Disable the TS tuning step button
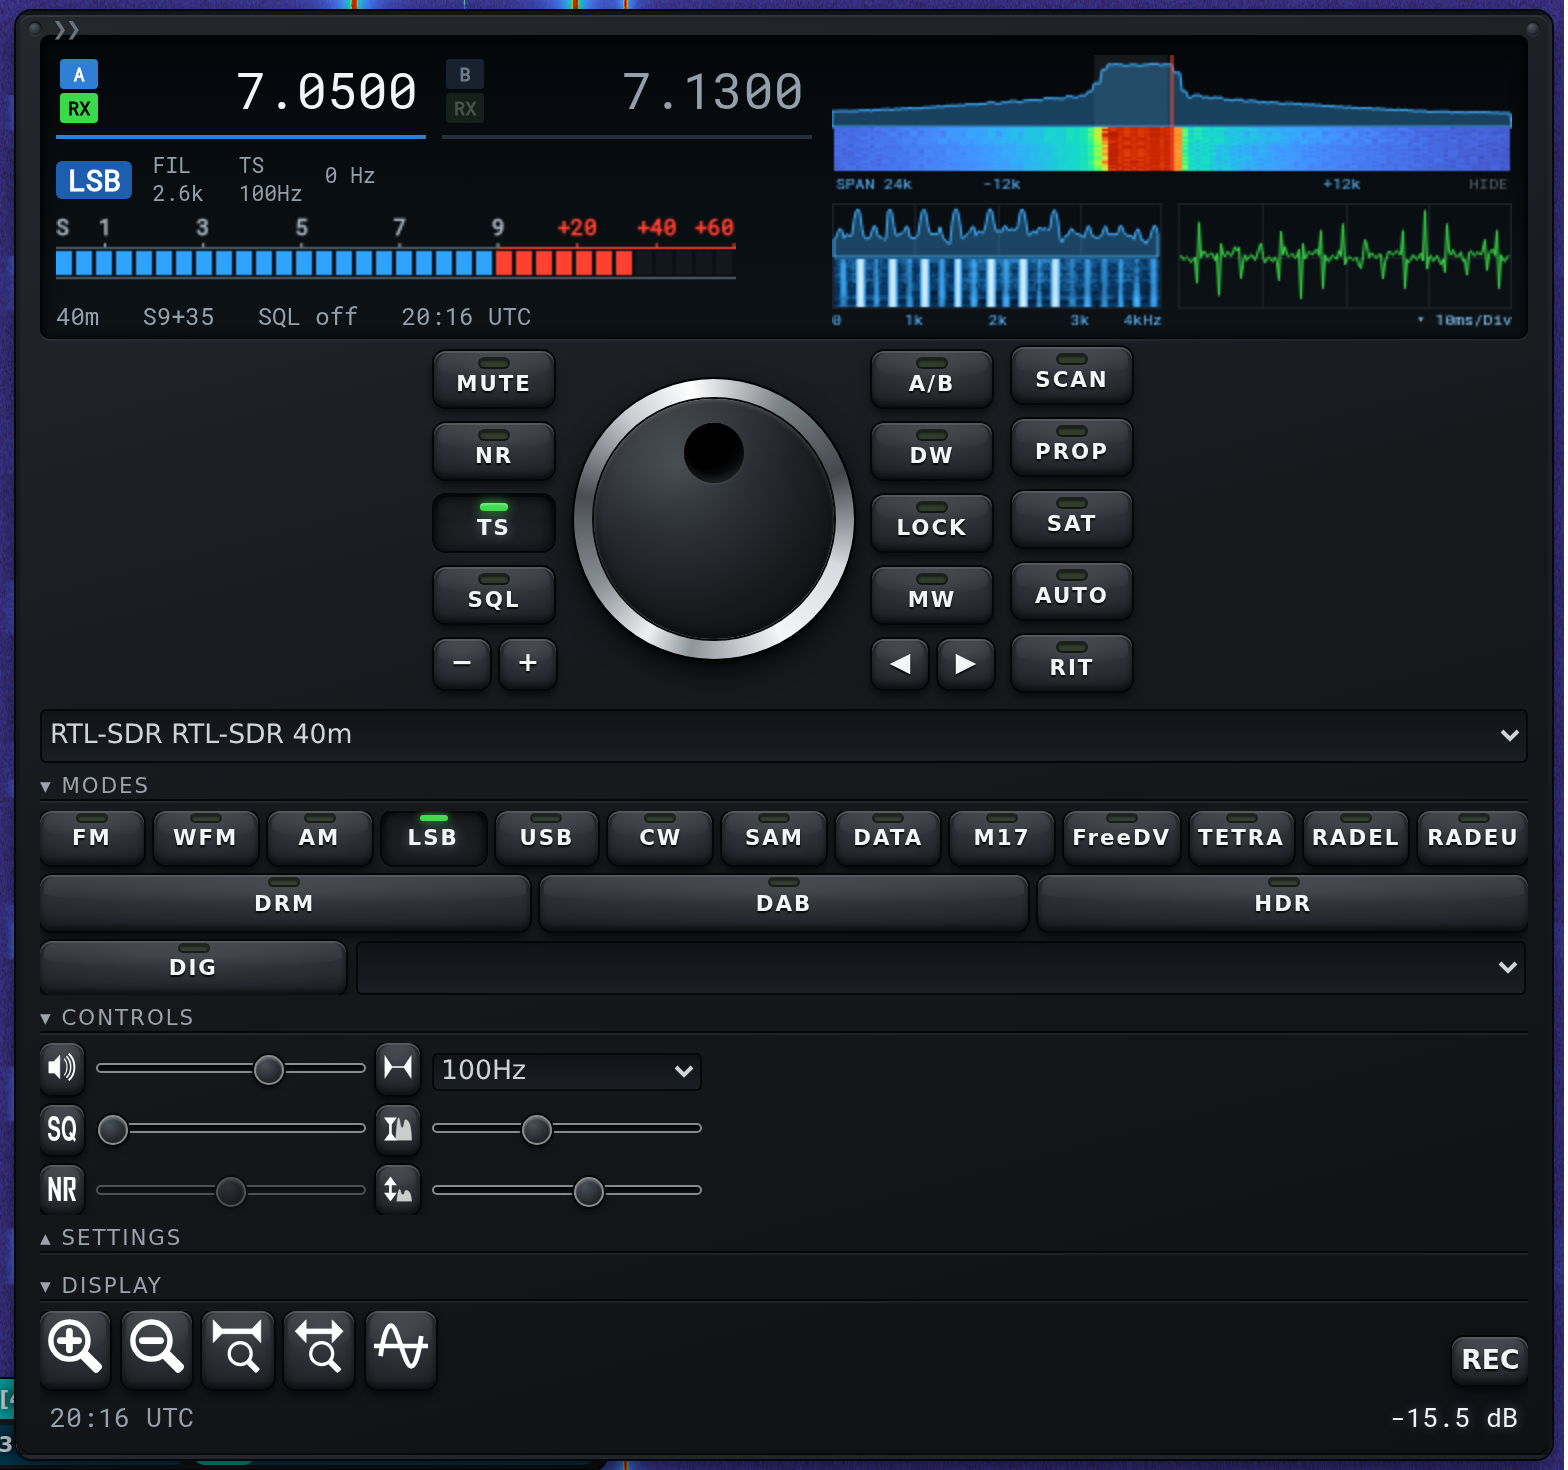Image resolution: width=1568 pixels, height=1470 pixels. tap(494, 523)
